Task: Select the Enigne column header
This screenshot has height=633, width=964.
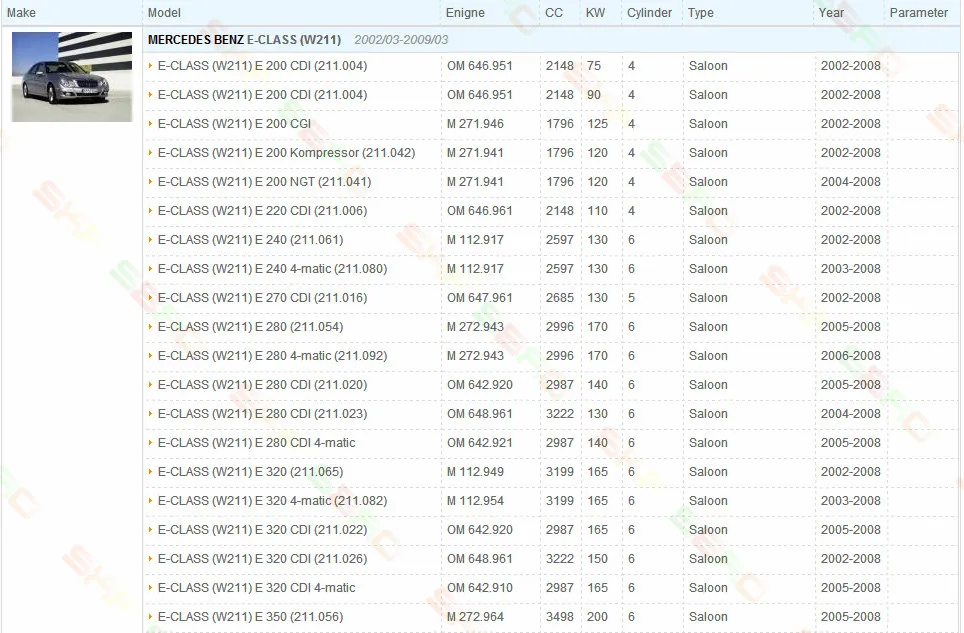Action: [465, 13]
